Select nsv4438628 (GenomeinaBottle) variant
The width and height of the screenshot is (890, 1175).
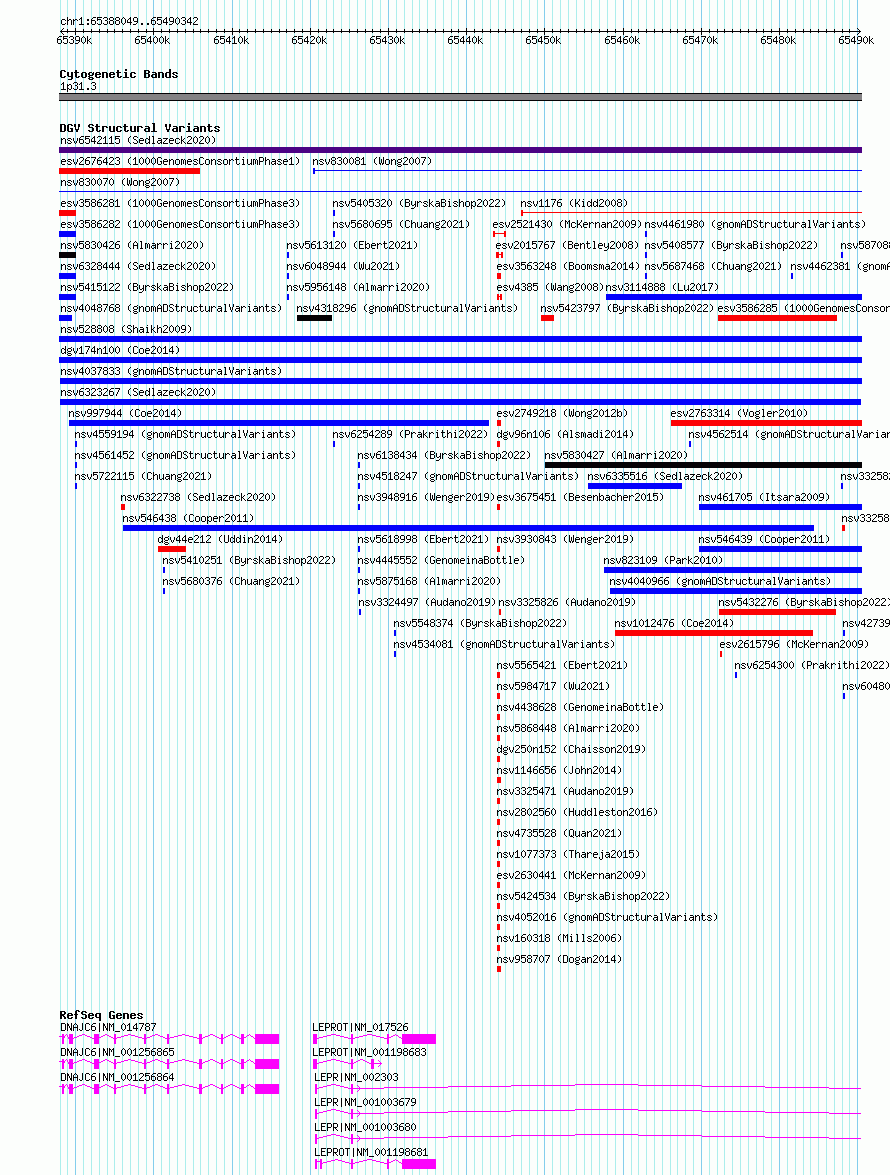coord(580,707)
